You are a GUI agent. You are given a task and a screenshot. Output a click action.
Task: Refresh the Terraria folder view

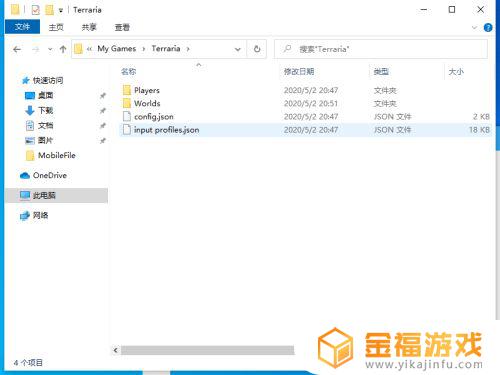pos(257,49)
